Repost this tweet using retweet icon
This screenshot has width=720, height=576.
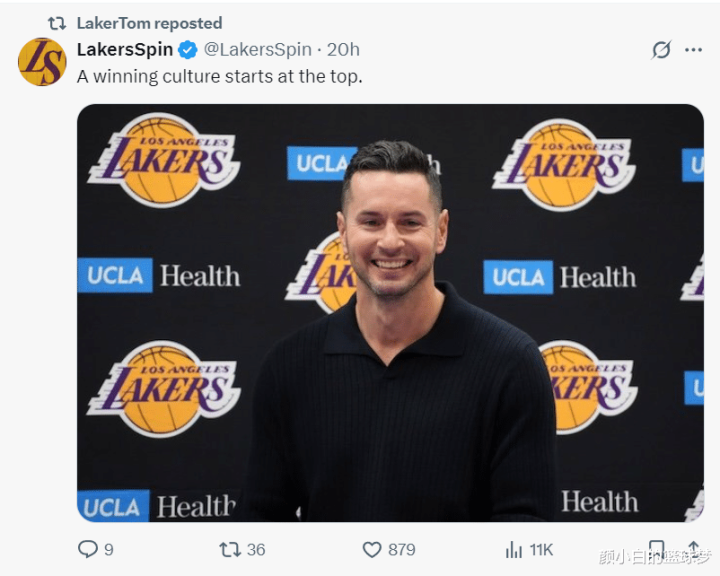(229, 549)
